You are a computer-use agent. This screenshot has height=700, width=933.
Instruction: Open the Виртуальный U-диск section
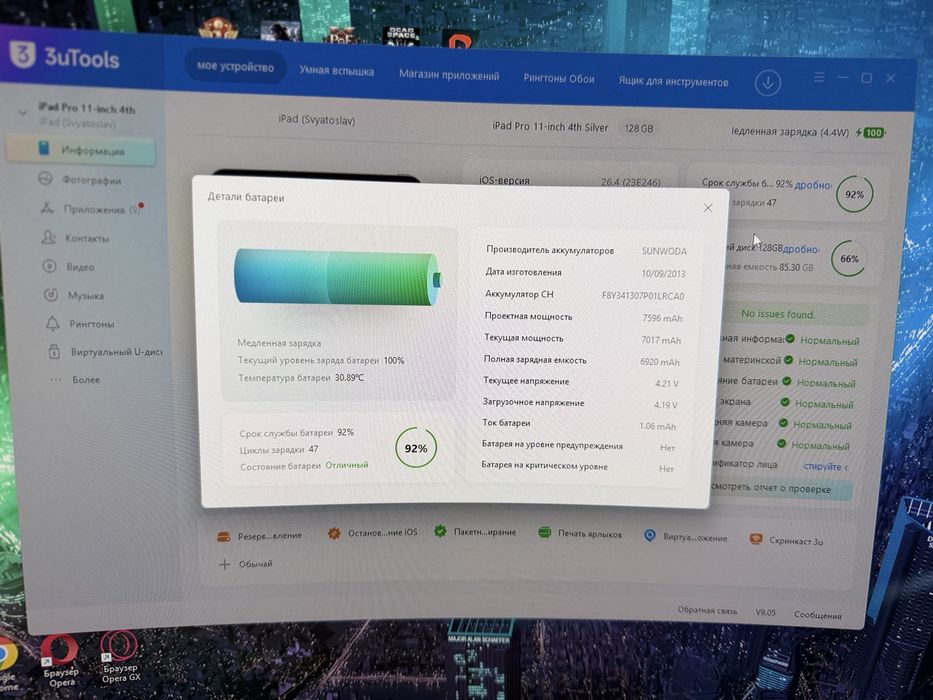coord(105,352)
